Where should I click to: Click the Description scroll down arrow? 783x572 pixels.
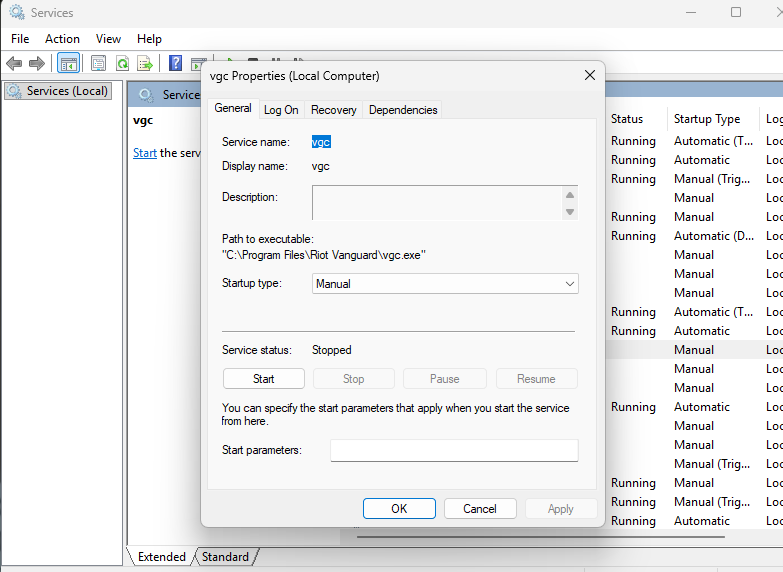pyautogui.click(x=570, y=212)
